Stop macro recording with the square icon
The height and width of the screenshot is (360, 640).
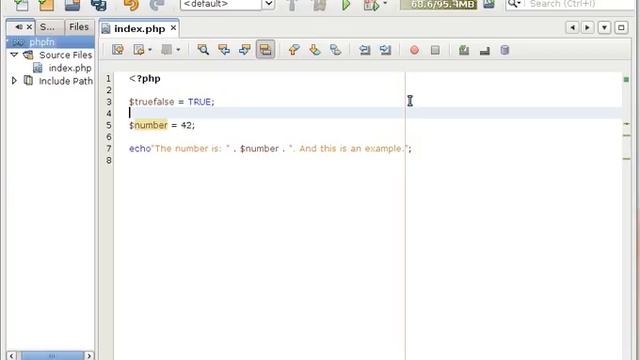435,50
